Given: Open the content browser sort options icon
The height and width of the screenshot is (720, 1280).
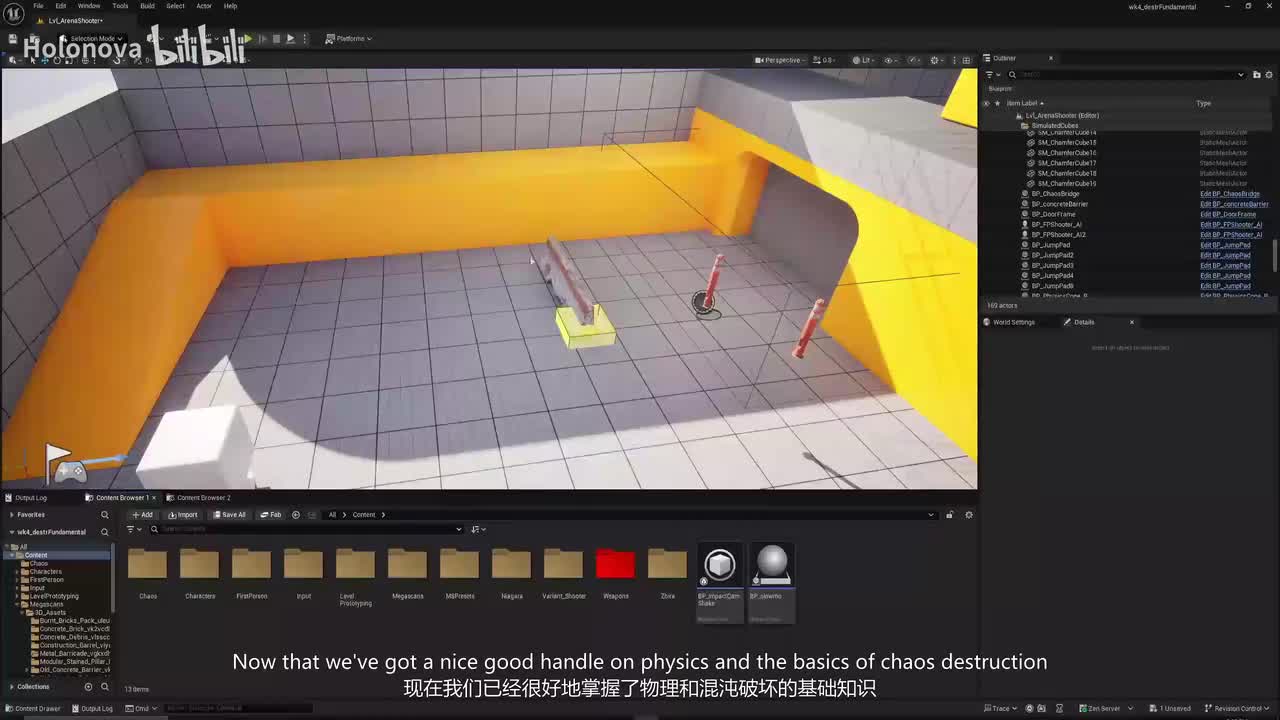Looking at the screenshot, I should 477,529.
